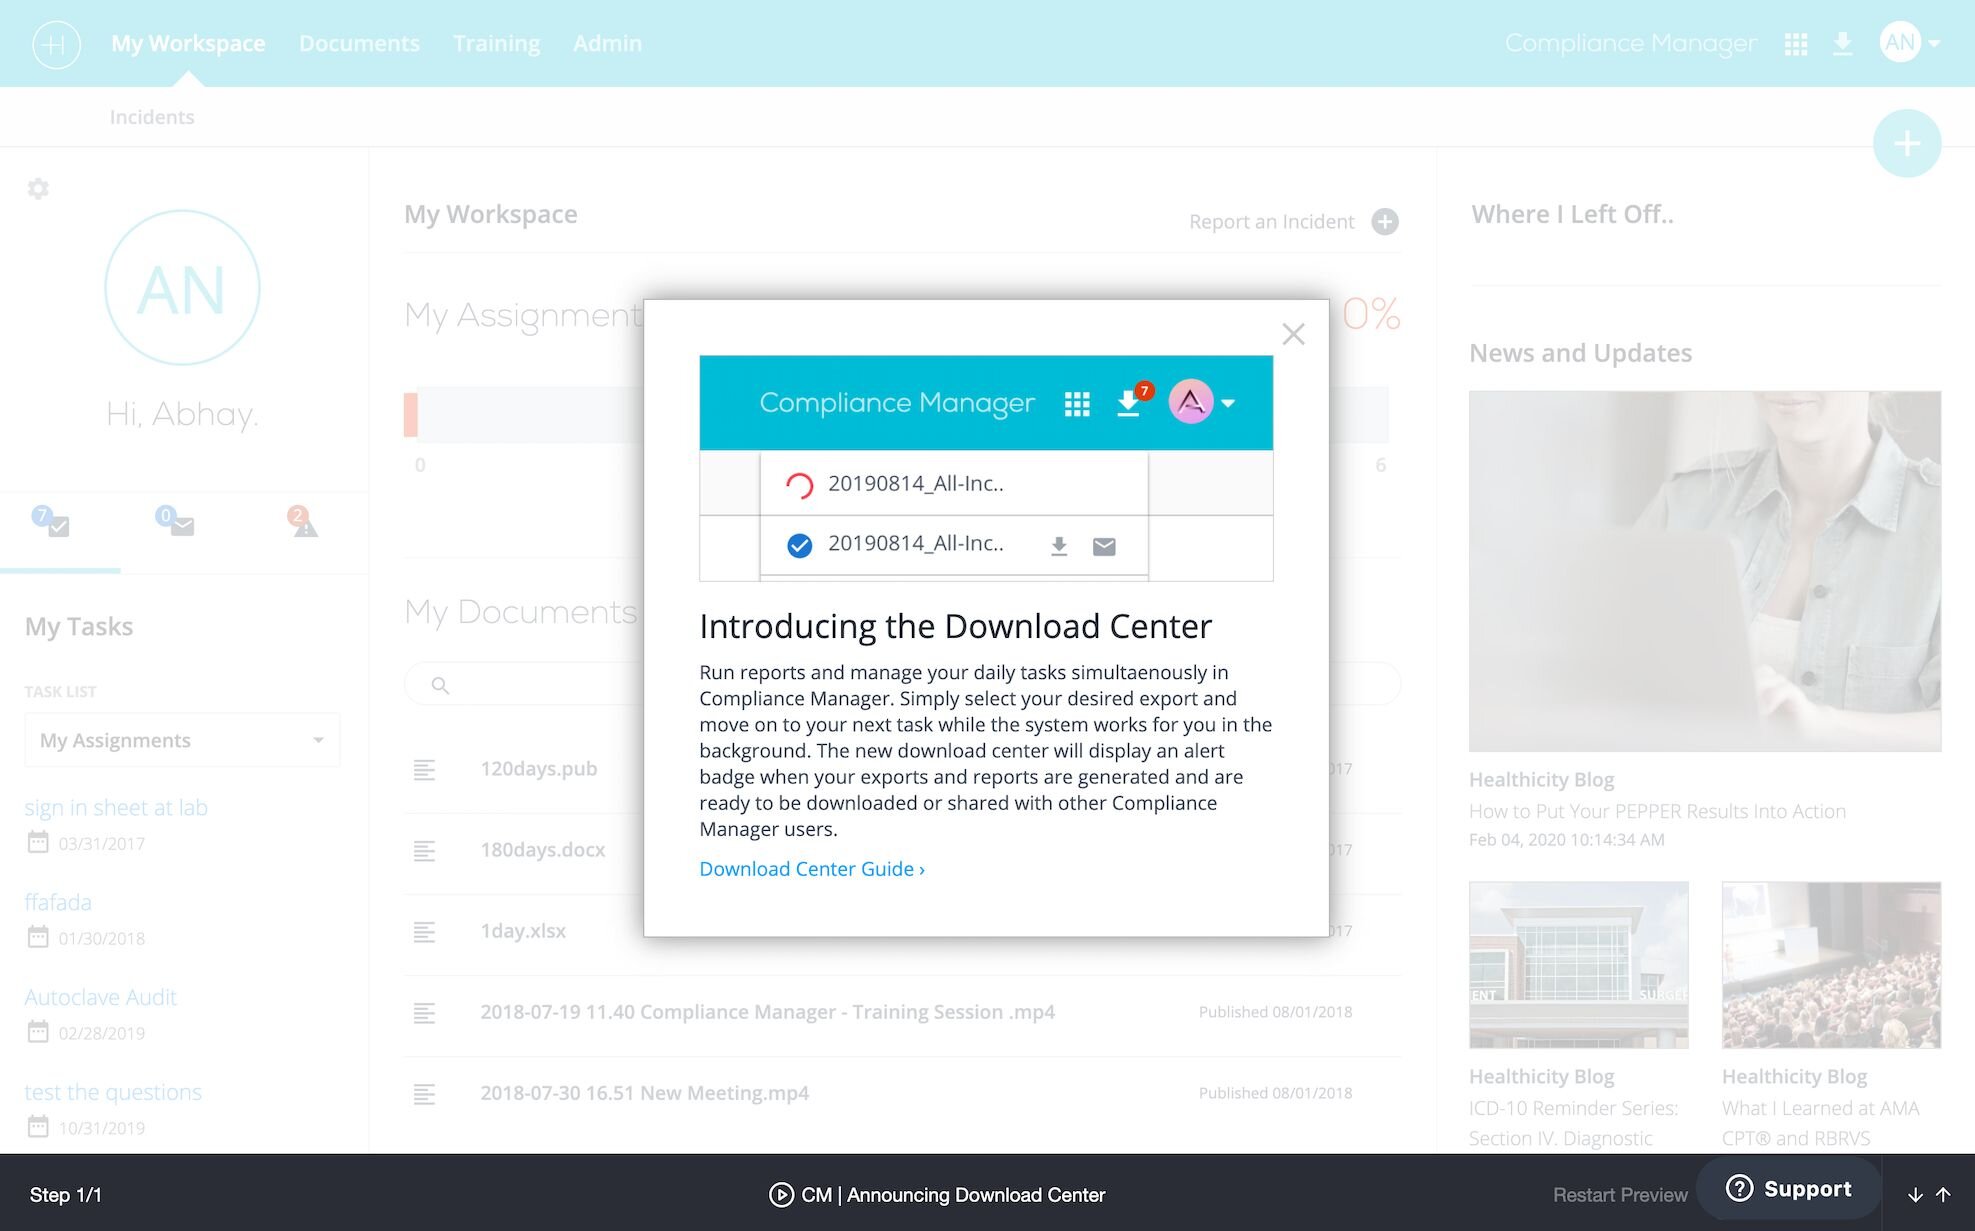Close the Download Center announcement popup
This screenshot has height=1231, width=1975.
click(1293, 334)
